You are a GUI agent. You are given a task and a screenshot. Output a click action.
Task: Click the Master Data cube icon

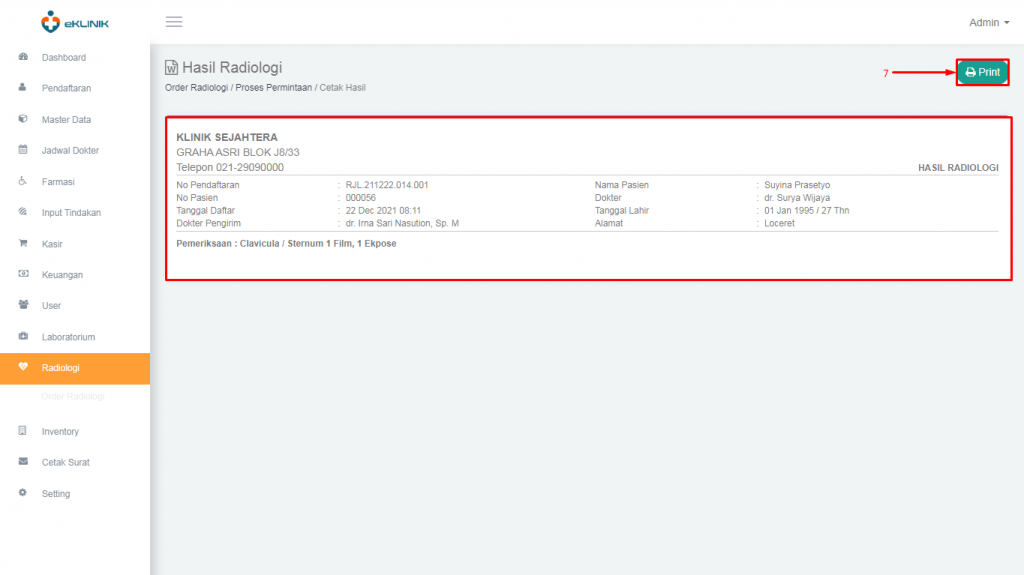click(x=23, y=119)
